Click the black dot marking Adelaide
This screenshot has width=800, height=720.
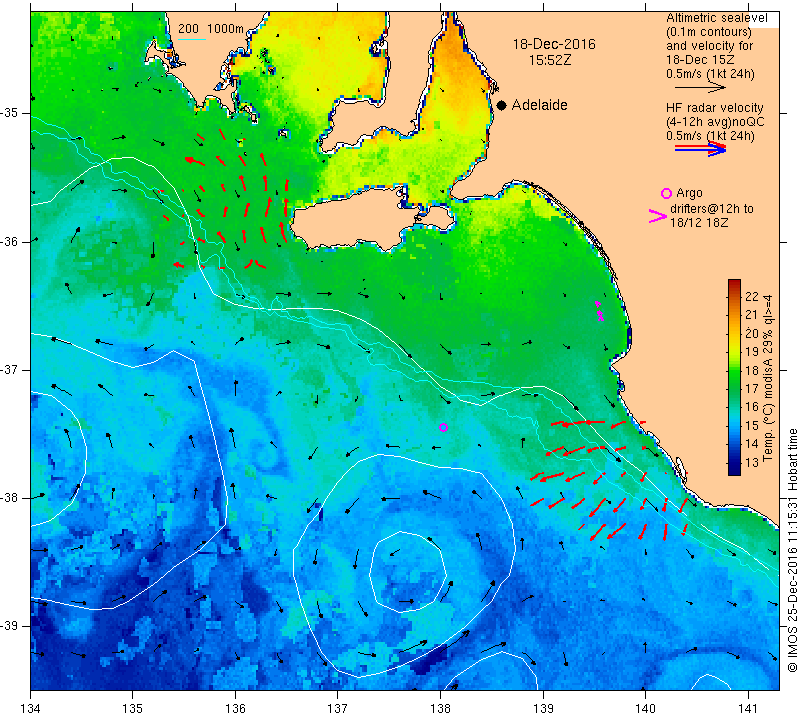[x=502, y=105]
